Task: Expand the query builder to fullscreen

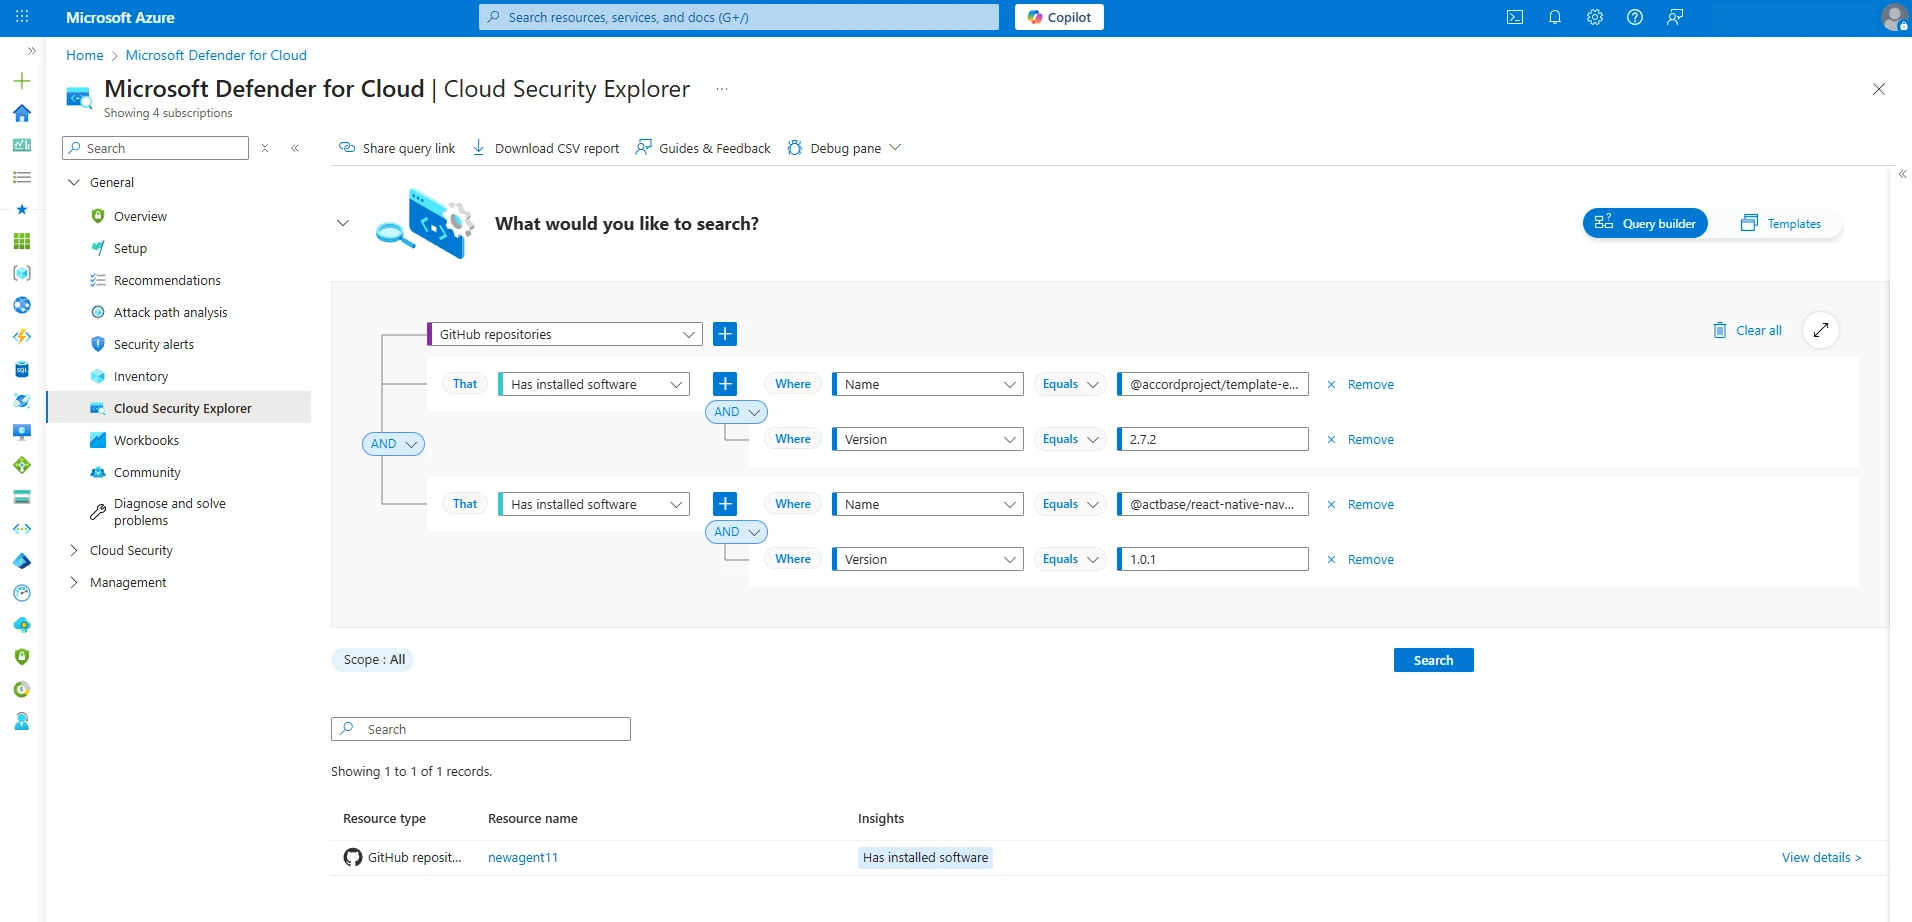Action: tap(1821, 330)
